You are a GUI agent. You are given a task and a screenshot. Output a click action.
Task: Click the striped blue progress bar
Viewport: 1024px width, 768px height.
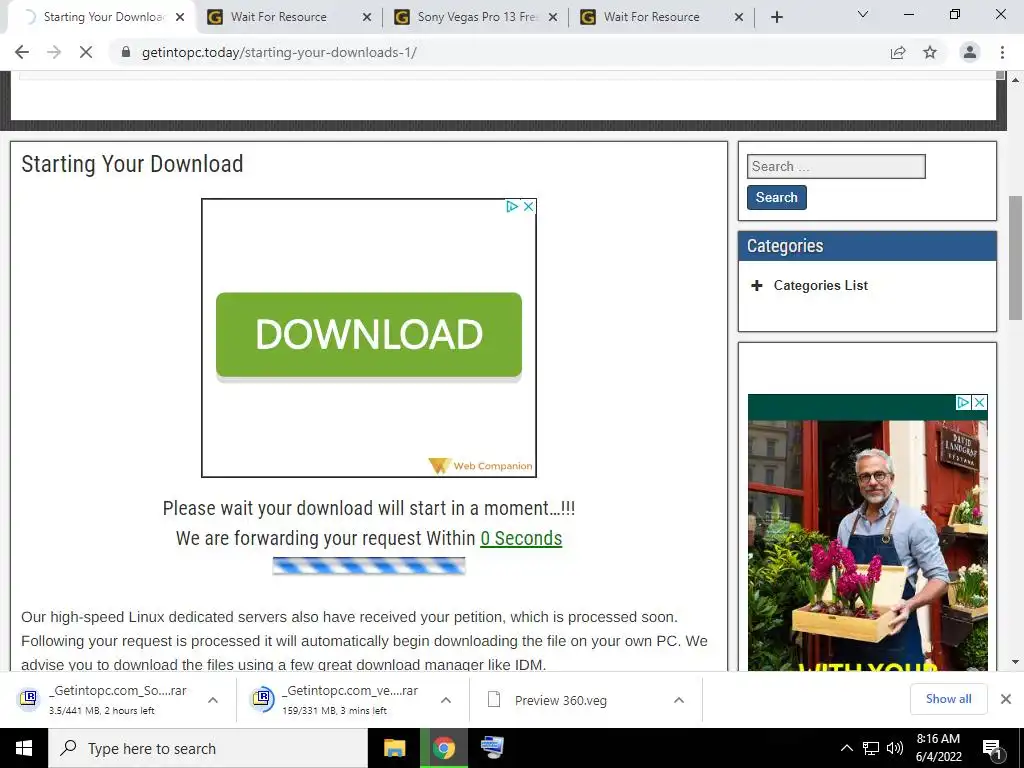[369, 566]
